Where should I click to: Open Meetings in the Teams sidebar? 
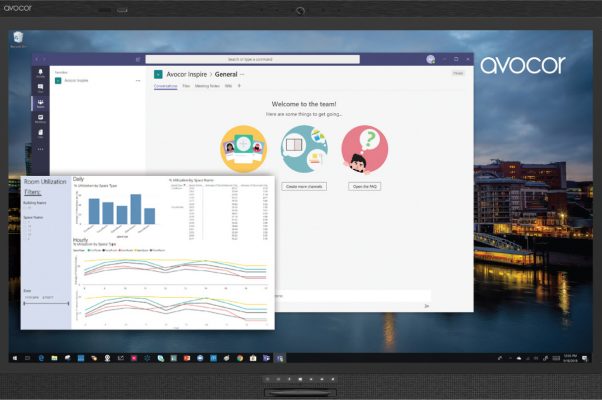tap(40, 119)
